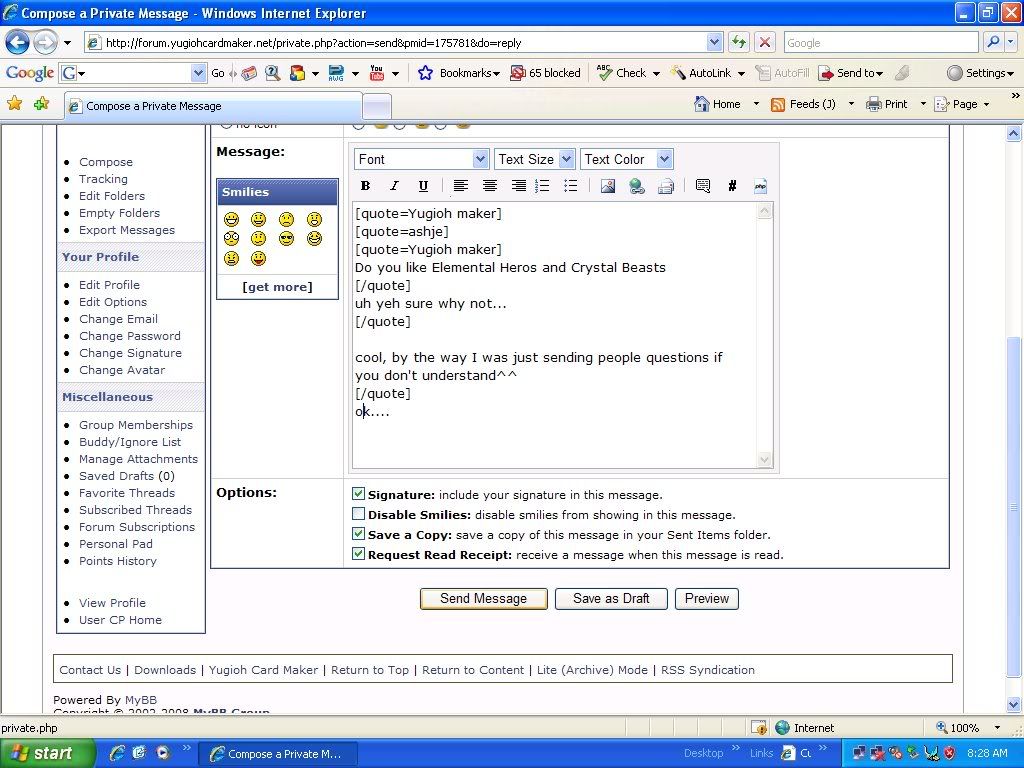Enable the Disable Smilies checkbox

pyautogui.click(x=358, y=514)
